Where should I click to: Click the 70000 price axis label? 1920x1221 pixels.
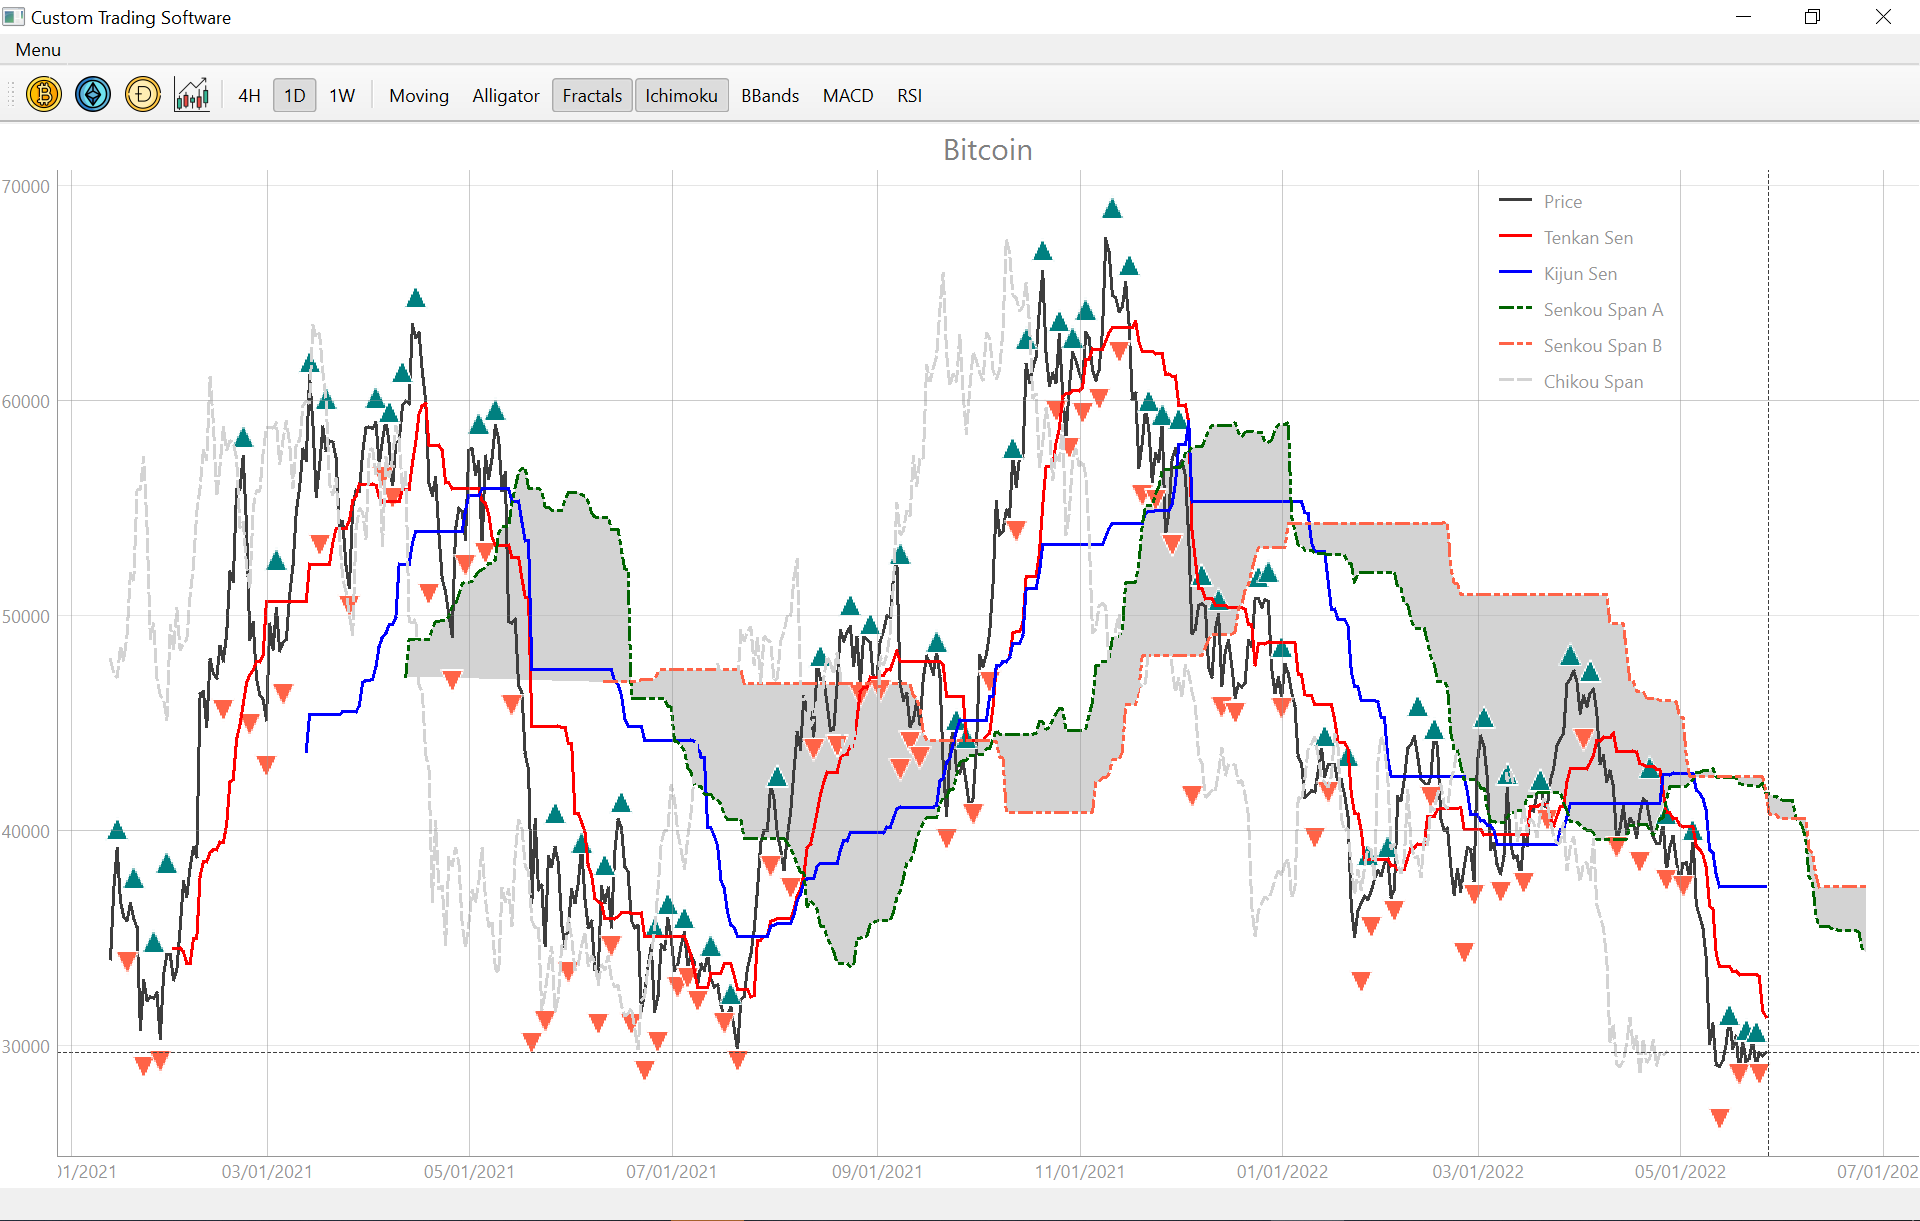26,187
